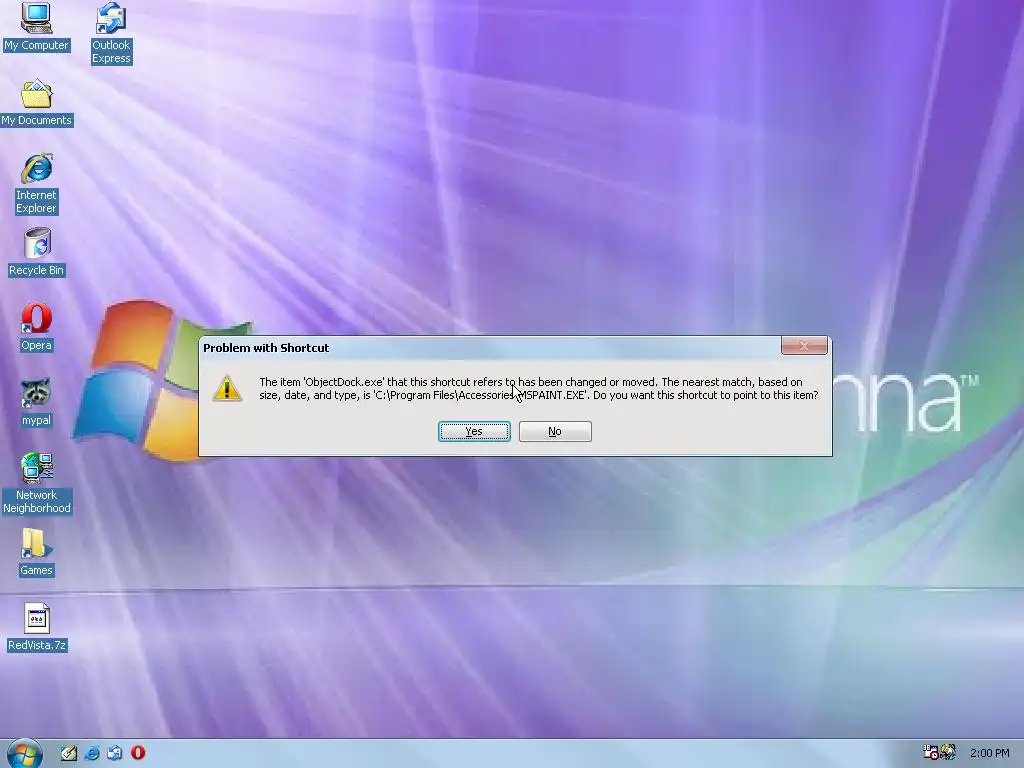
Task: Click the dialog text mentioning ObjectDock.exe
Action: coord(539,389)
